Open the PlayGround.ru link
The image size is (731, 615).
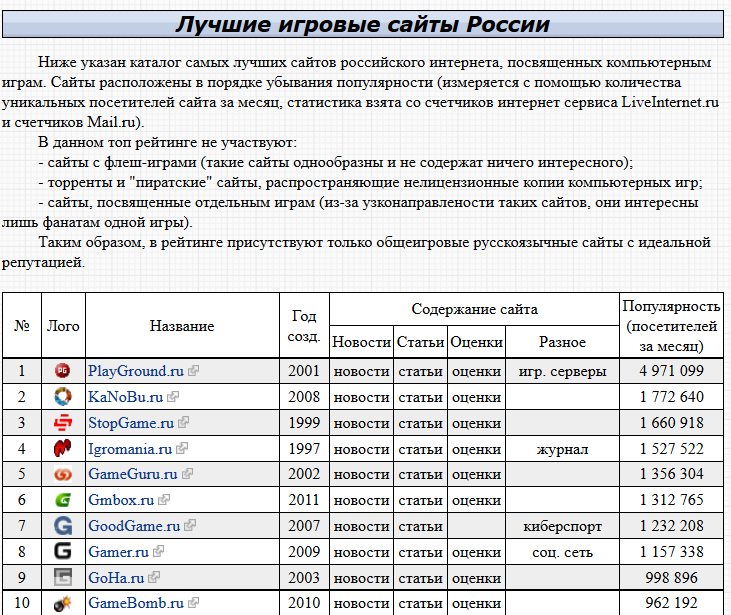coord(136,371)
